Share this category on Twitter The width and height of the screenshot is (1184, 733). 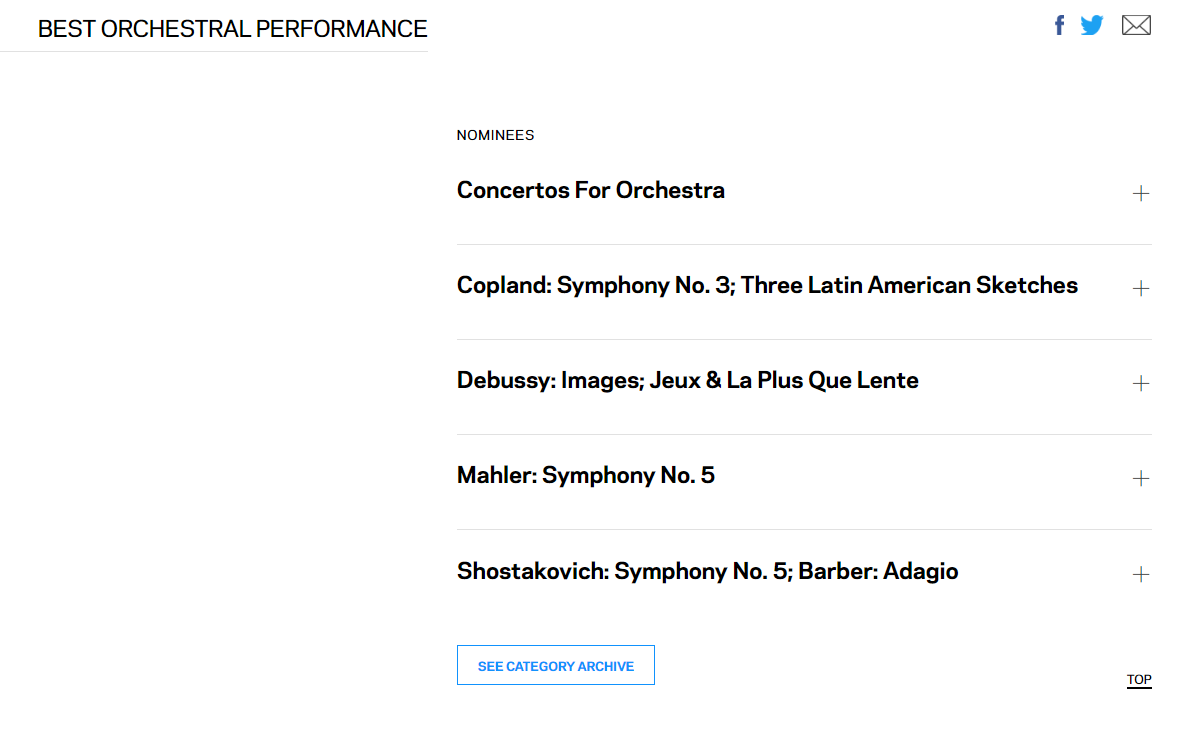[1092, 25]
